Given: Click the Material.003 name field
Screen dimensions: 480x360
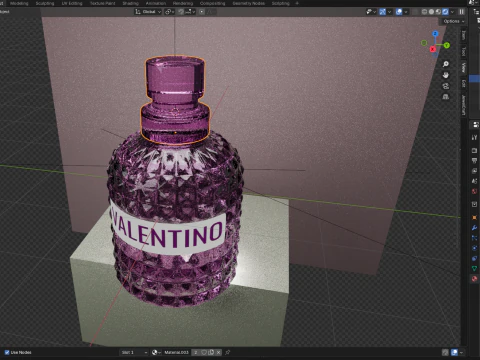Looking at the screenshot, I should coord(177,352).
